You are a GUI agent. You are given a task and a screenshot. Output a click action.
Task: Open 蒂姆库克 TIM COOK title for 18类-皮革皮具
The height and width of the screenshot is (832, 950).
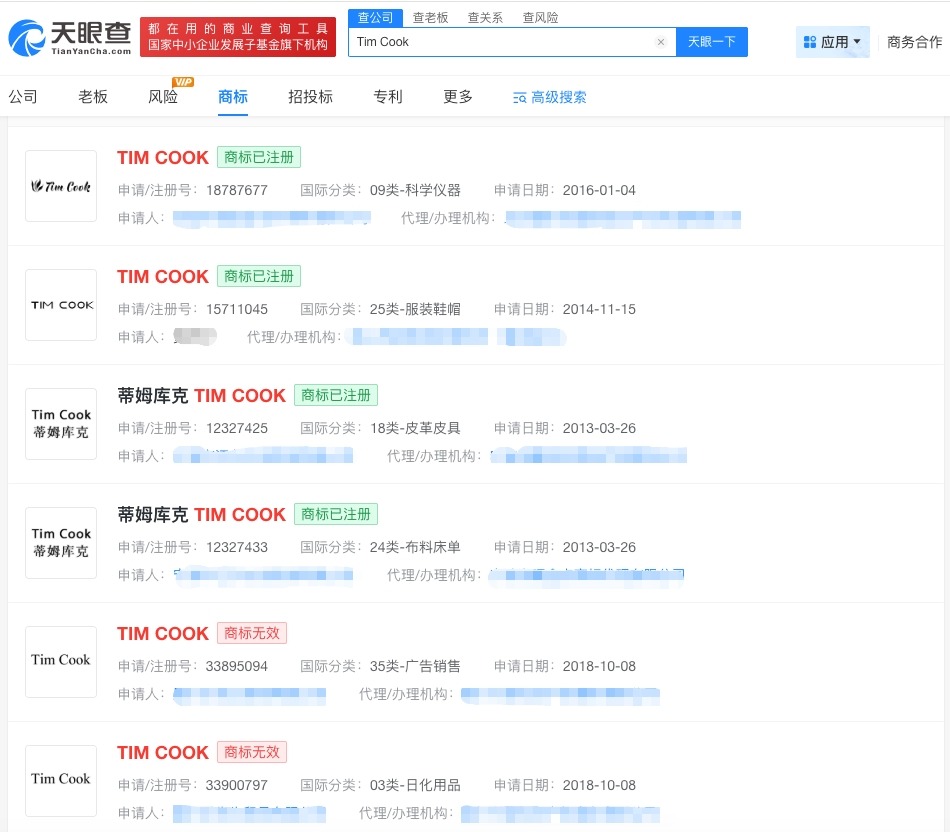[x=201, y=396]
